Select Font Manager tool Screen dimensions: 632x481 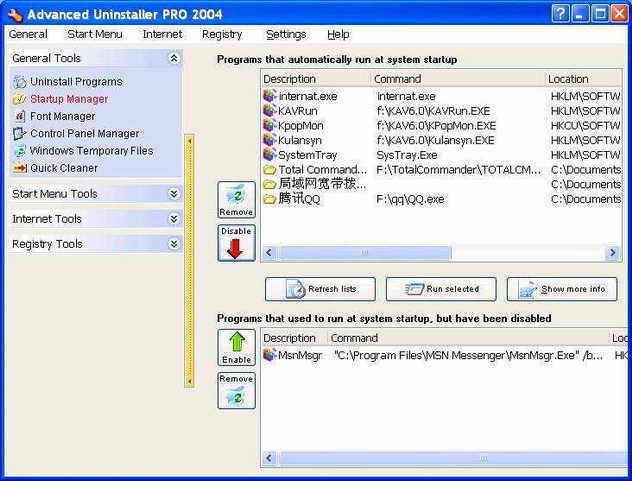coord(62,116)
